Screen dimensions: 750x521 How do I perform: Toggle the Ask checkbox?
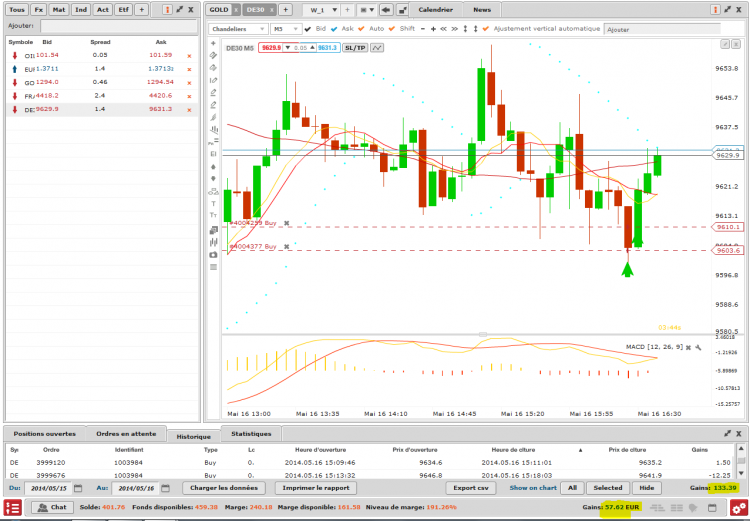point(334,29)
